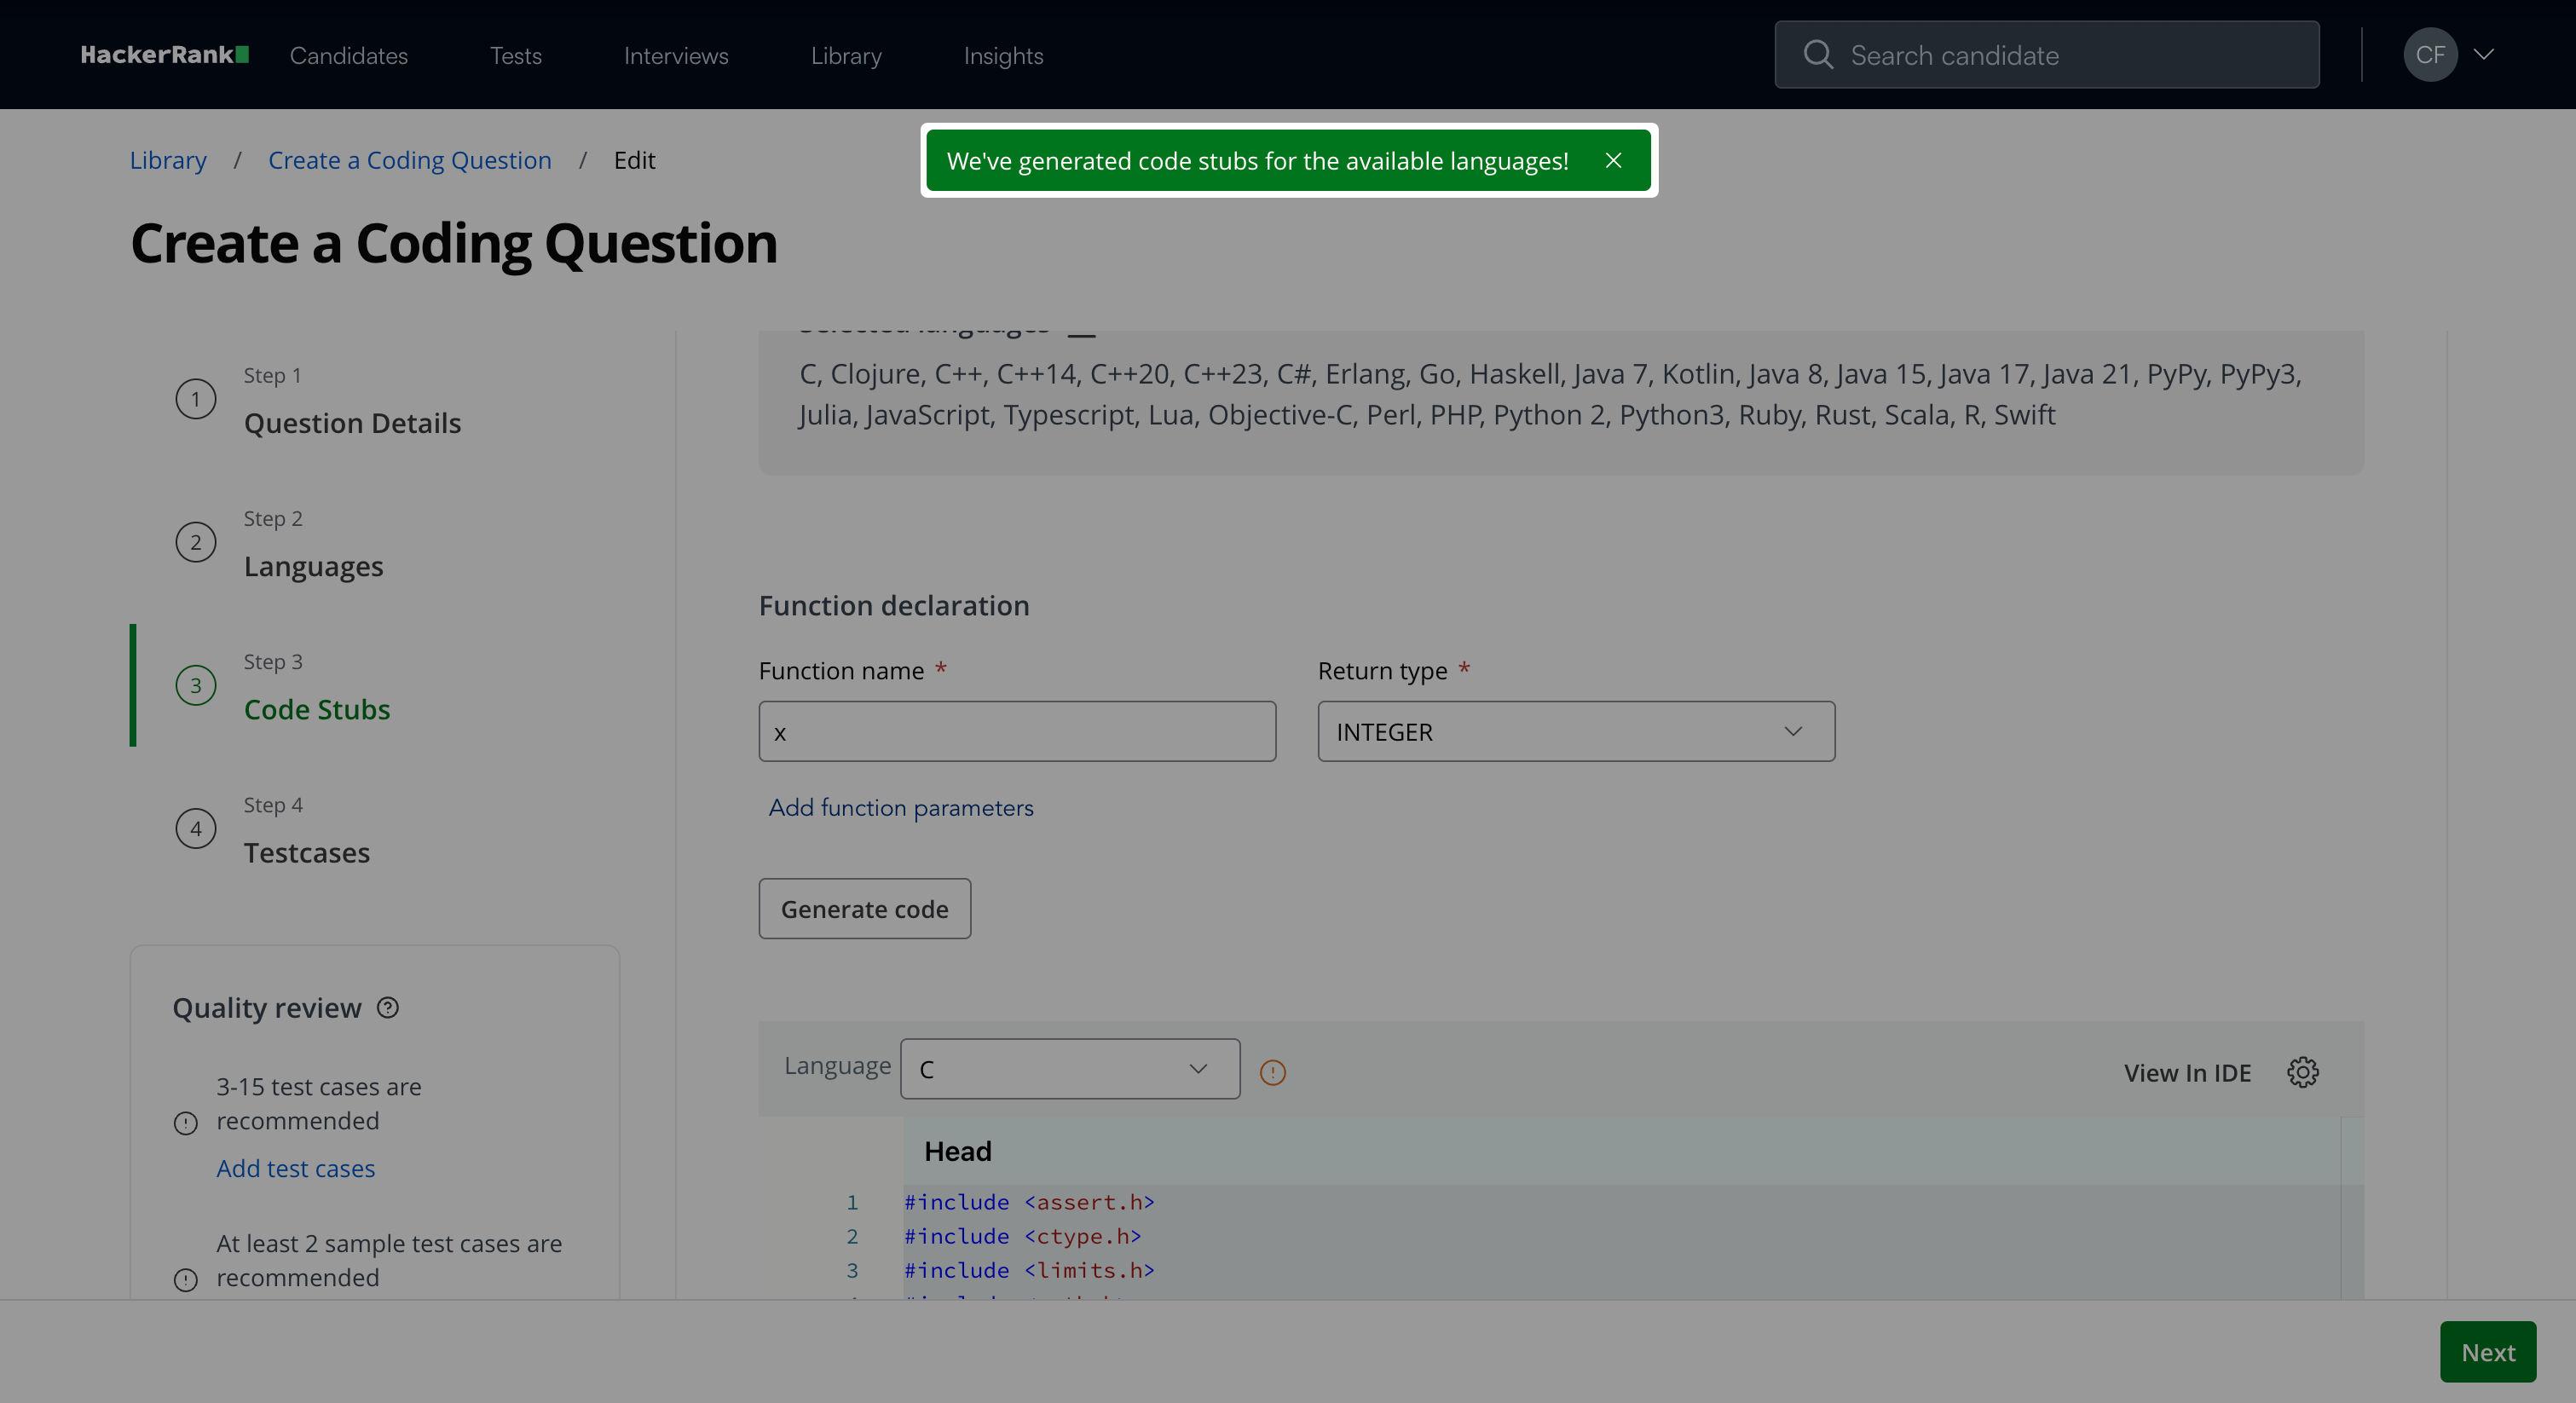
Task: Focus the Function name input field
Action: 1016,732
